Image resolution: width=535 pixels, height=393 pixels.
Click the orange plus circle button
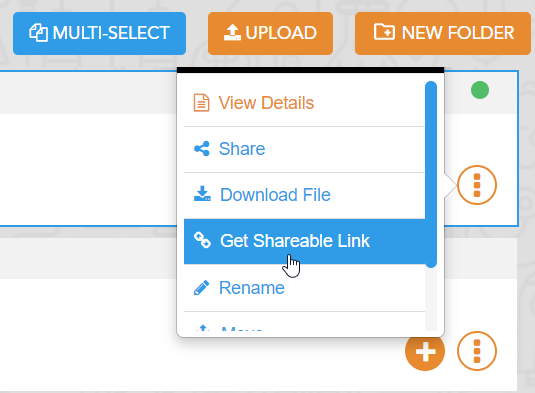[425, 351]
